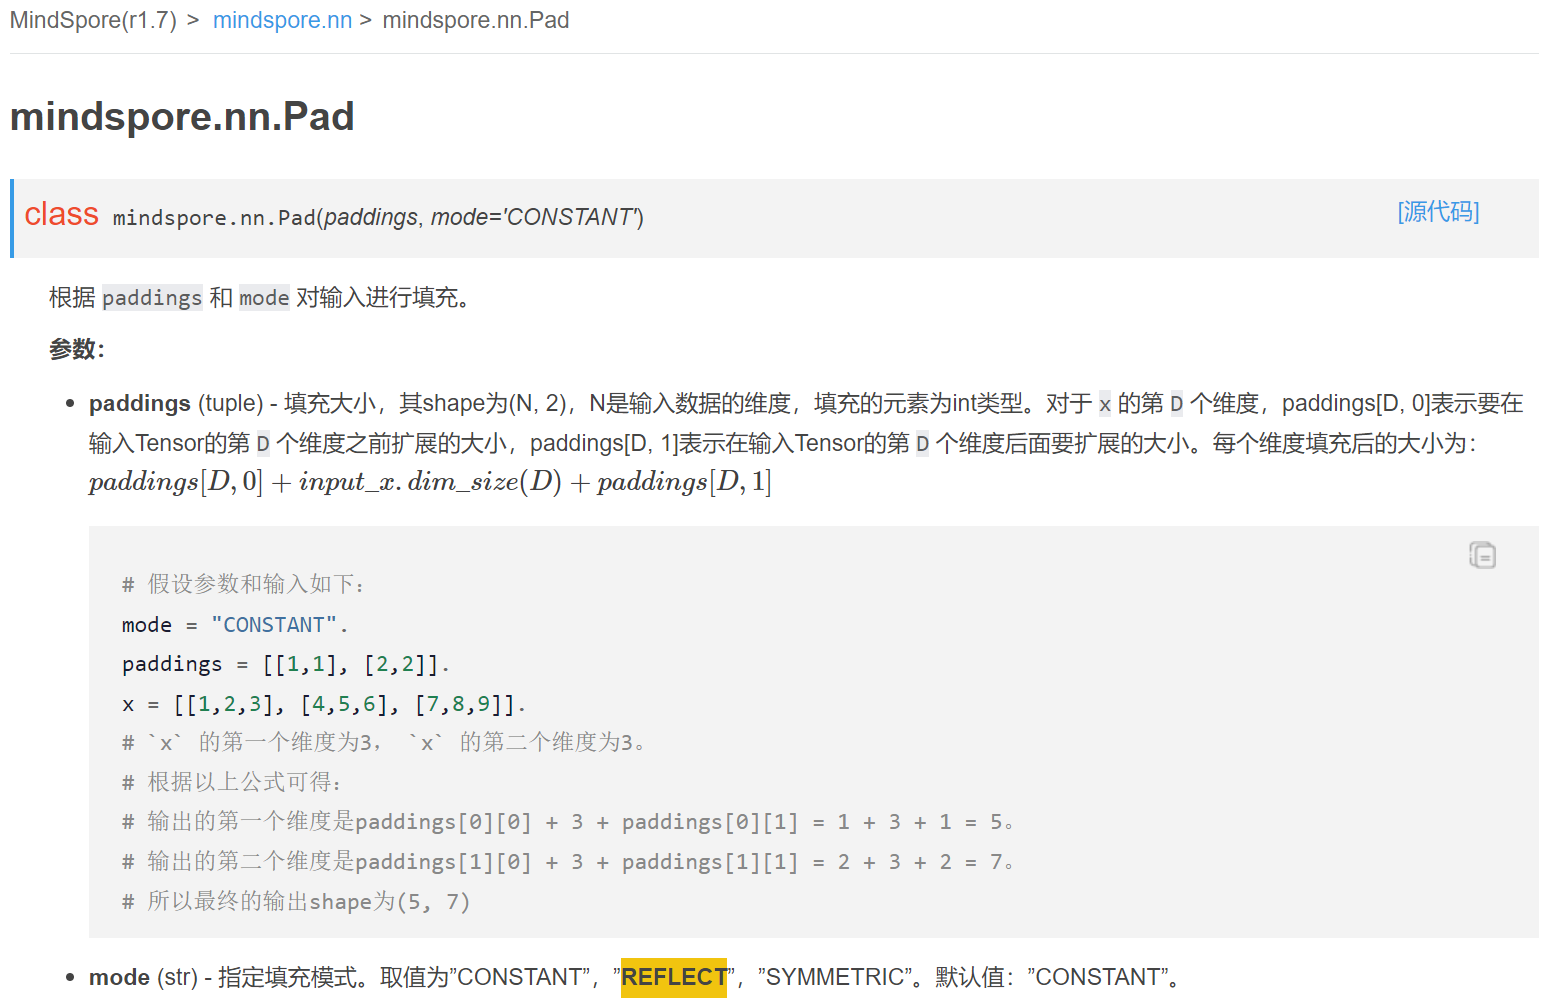Viewport: 1554px width, 1007px height.
Task: Click the comment ending '= 2 + 3 + 2 = 7'
Action: (x=568, y=862)
